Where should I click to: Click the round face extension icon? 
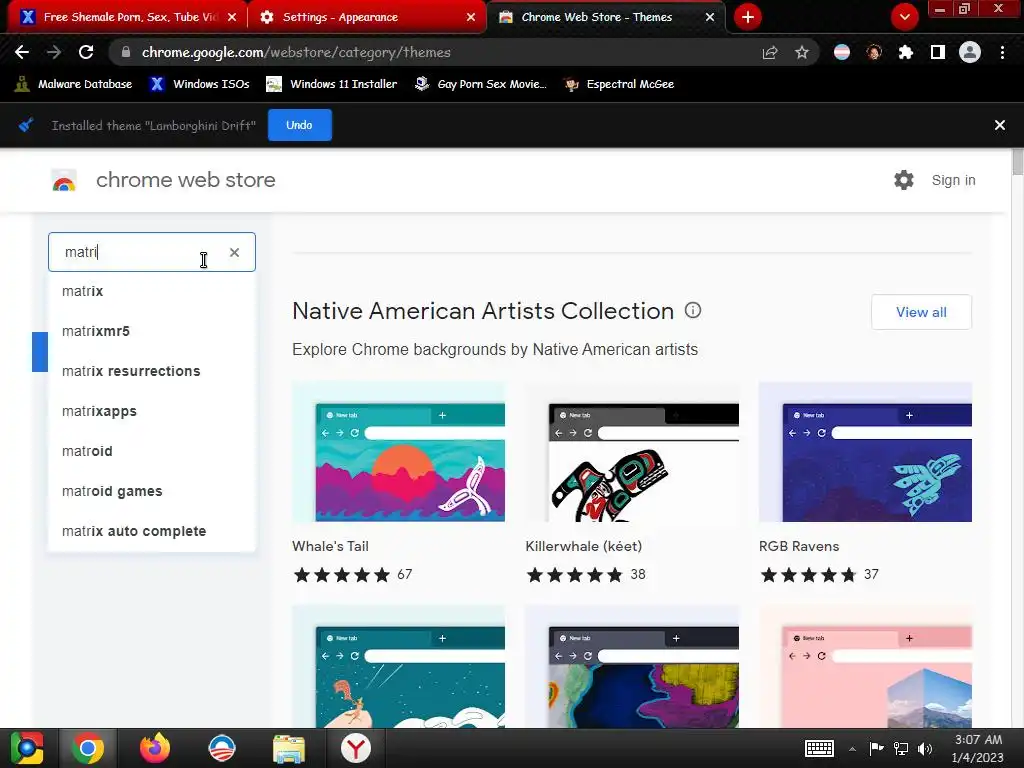click(874, 52)
